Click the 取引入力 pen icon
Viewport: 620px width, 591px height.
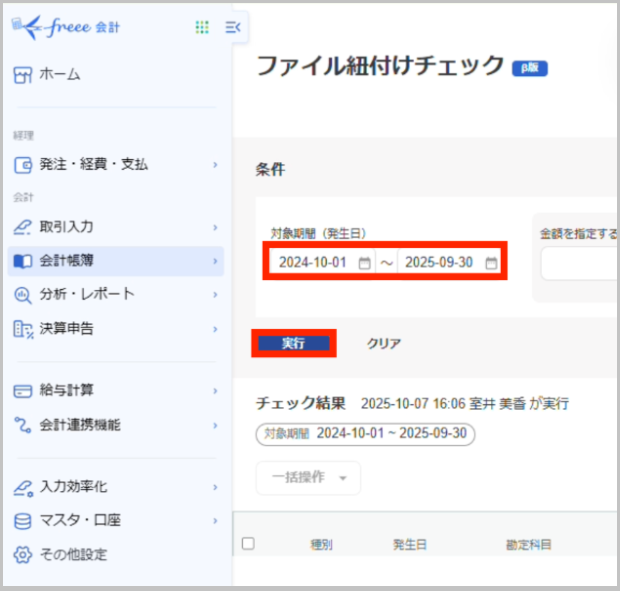click(23, 227)
